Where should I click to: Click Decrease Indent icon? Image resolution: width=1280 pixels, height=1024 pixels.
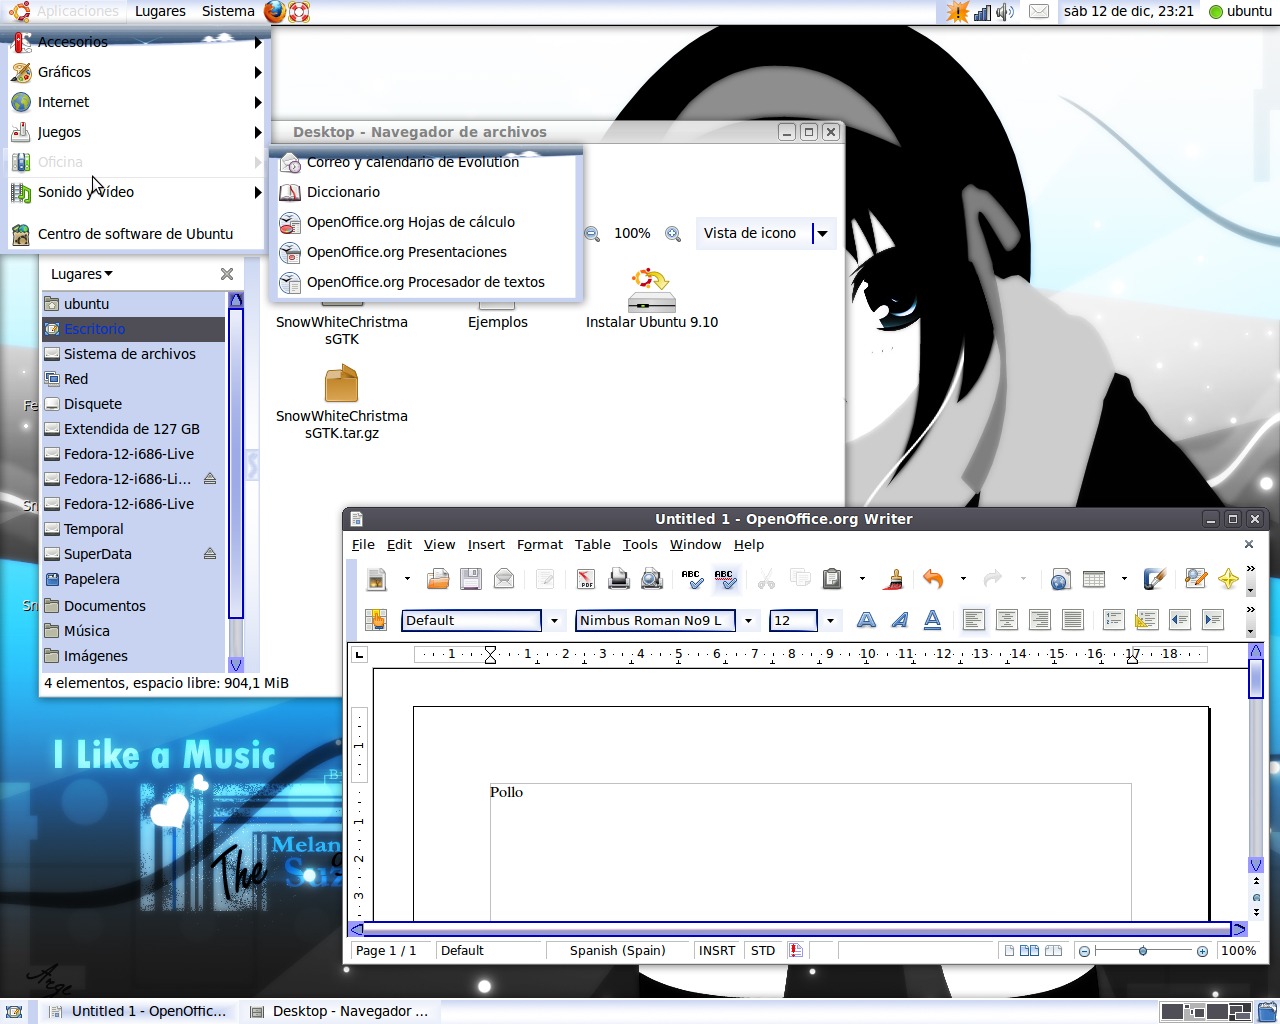point(1180,620)
